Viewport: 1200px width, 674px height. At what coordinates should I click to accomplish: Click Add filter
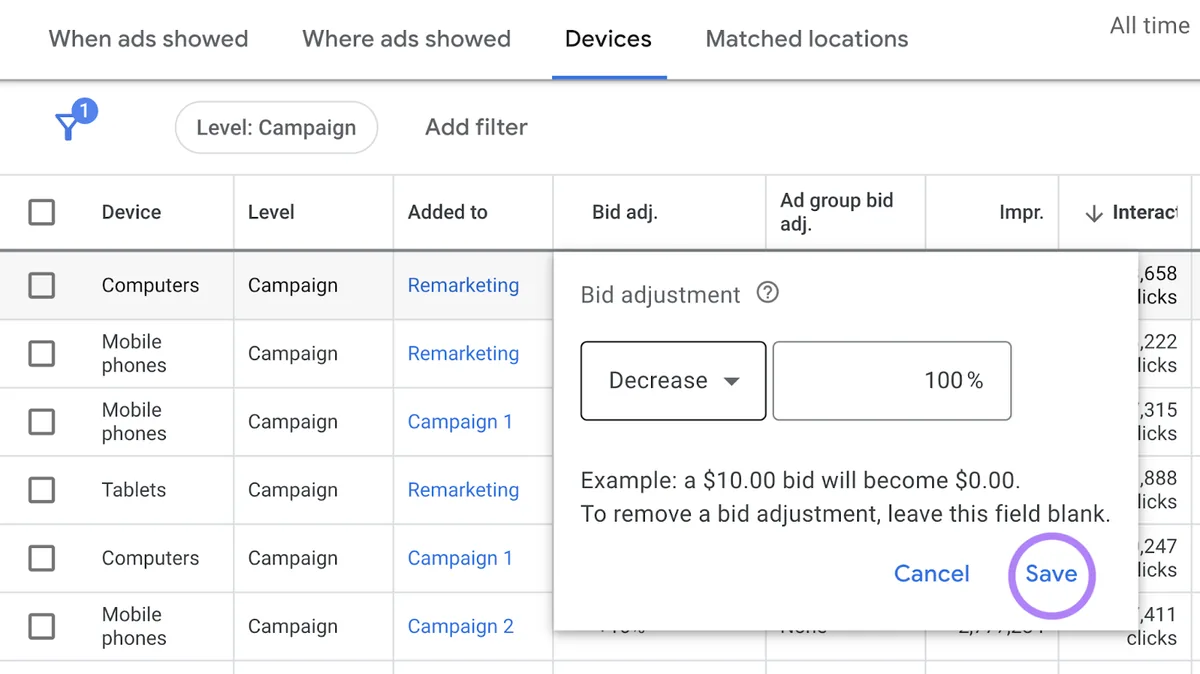(x=476, y=127)
